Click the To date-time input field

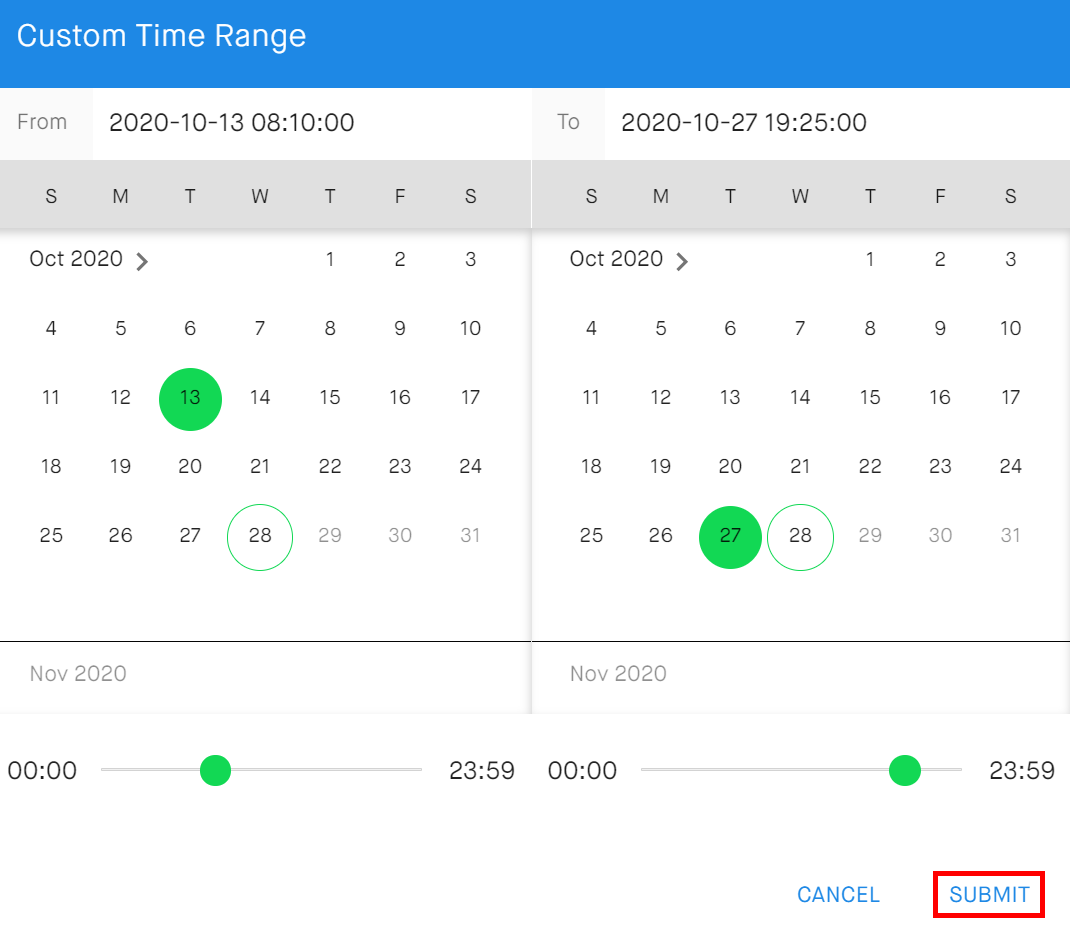click(837, 123)
